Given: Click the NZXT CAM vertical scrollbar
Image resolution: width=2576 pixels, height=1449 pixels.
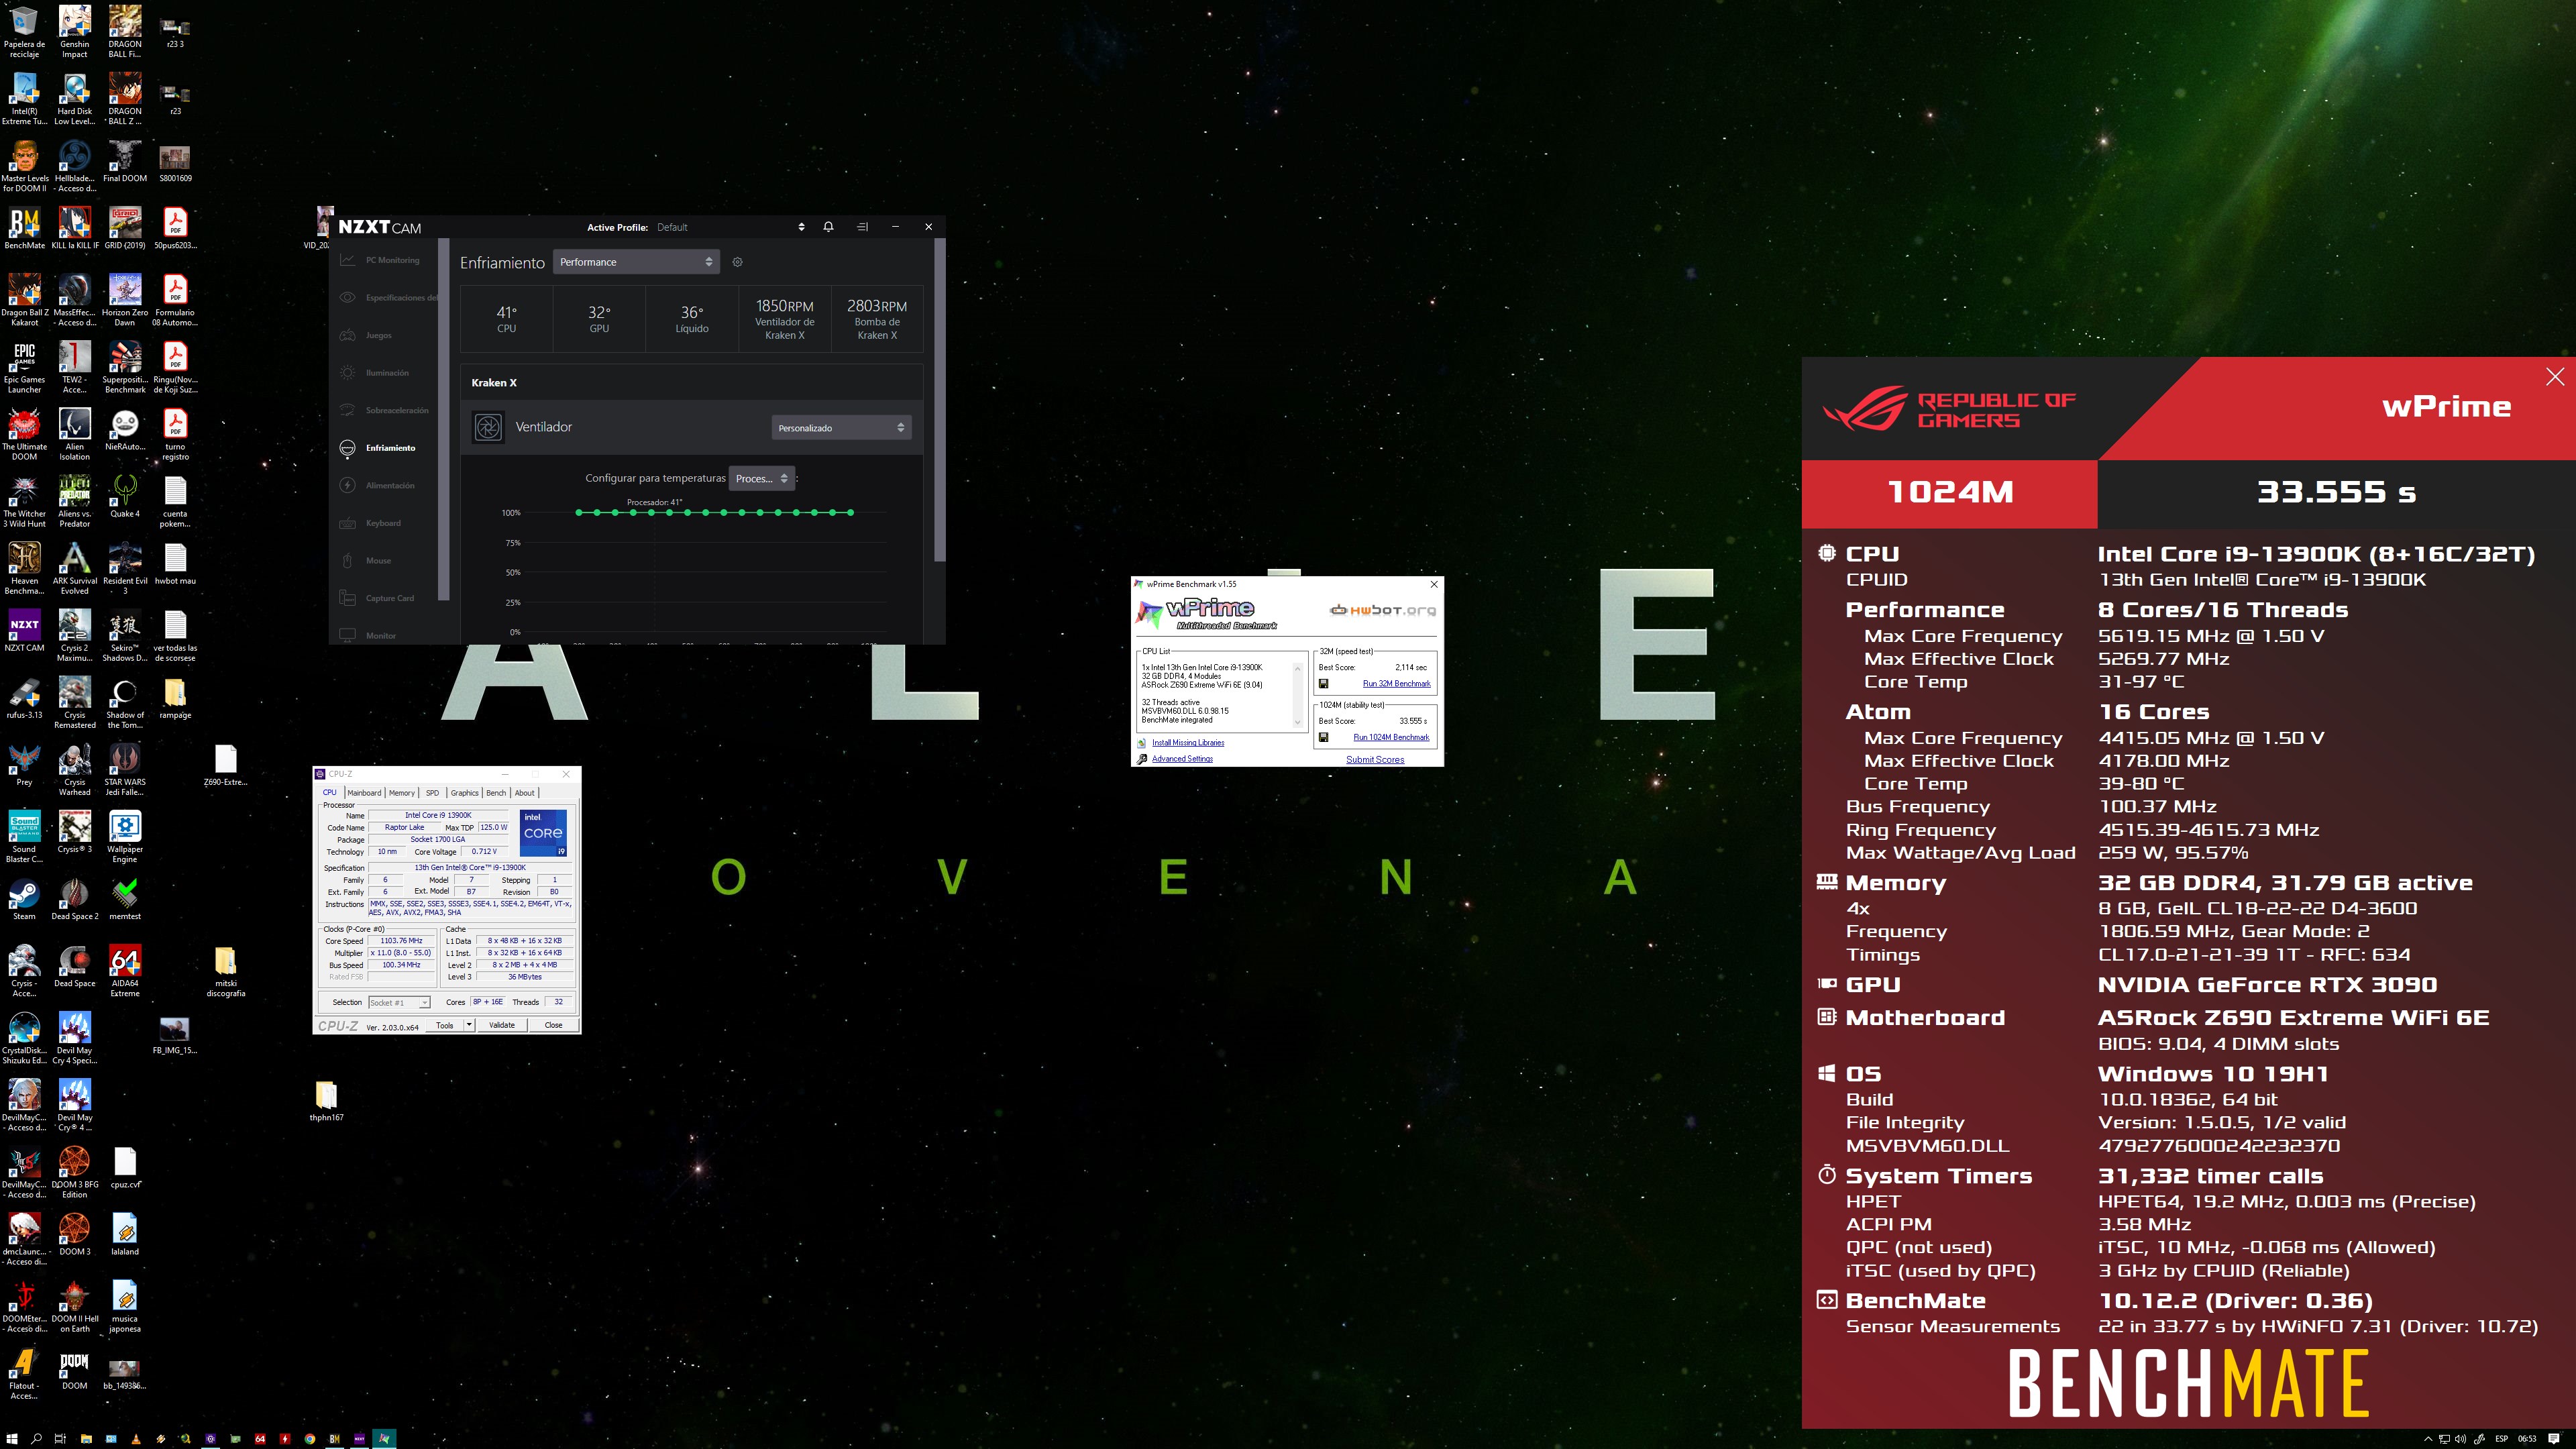Looking at the screenshot, I should pos(939,400).
